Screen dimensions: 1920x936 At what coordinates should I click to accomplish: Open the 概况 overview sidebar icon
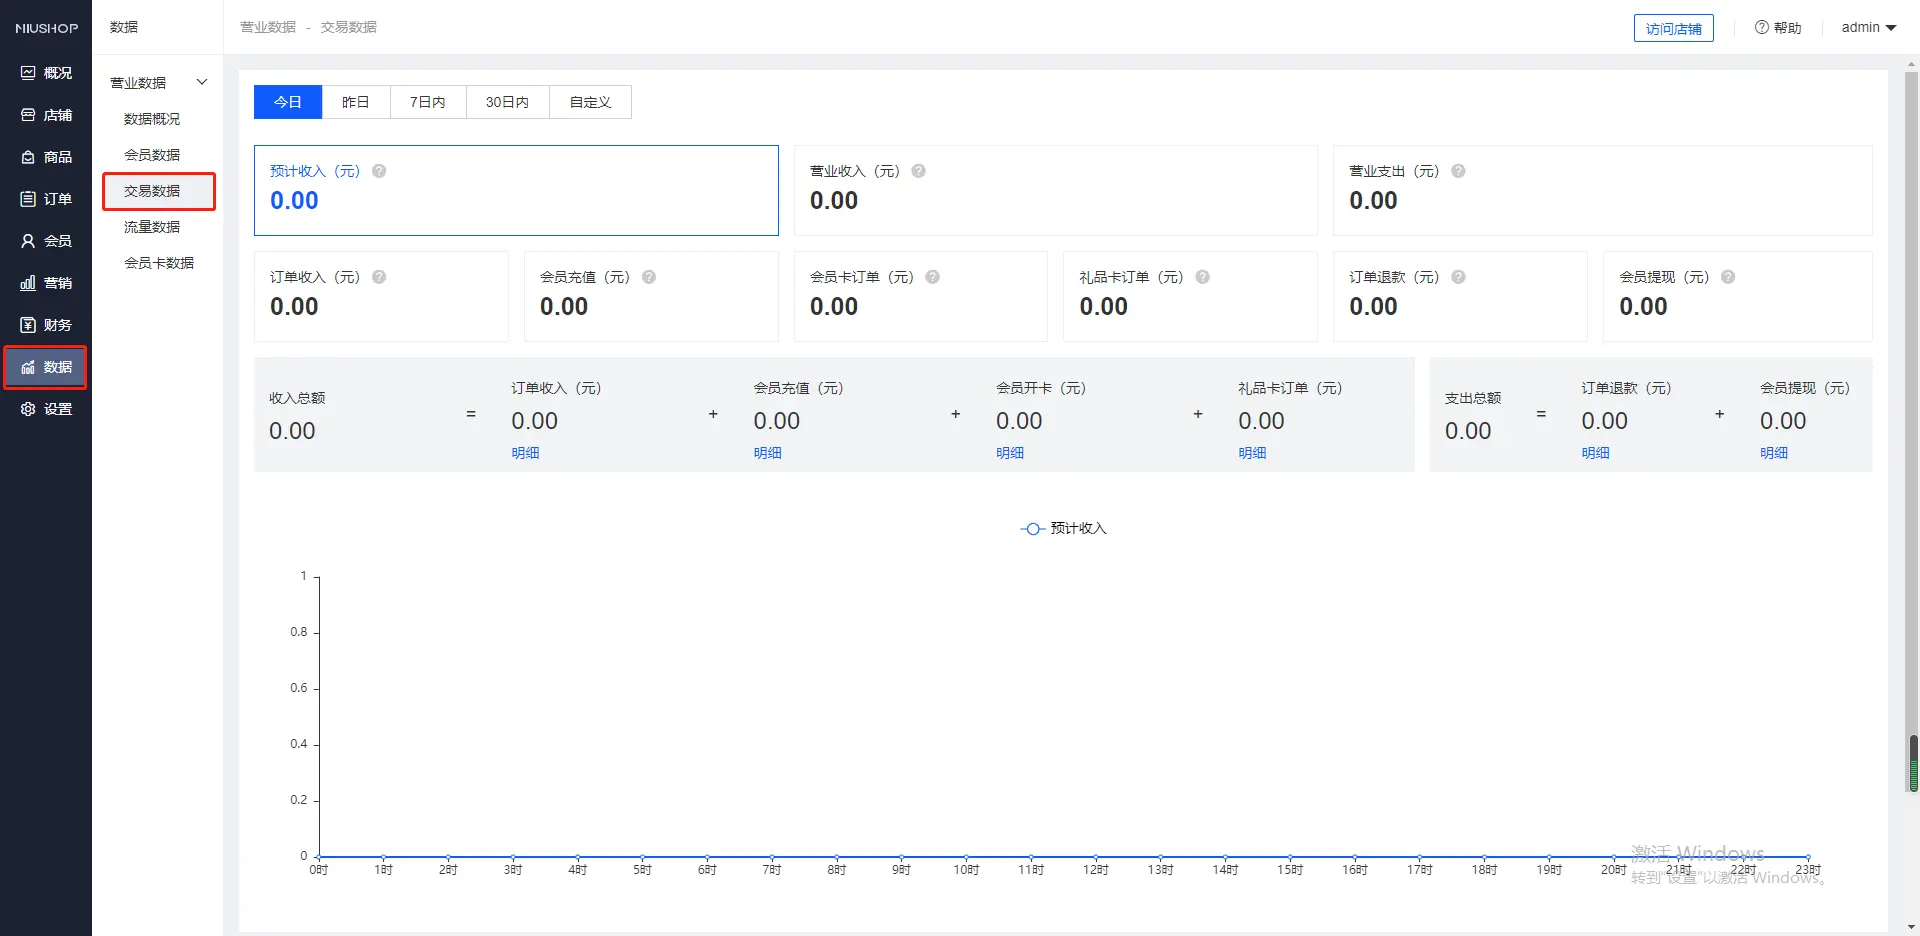click(46, 73)
